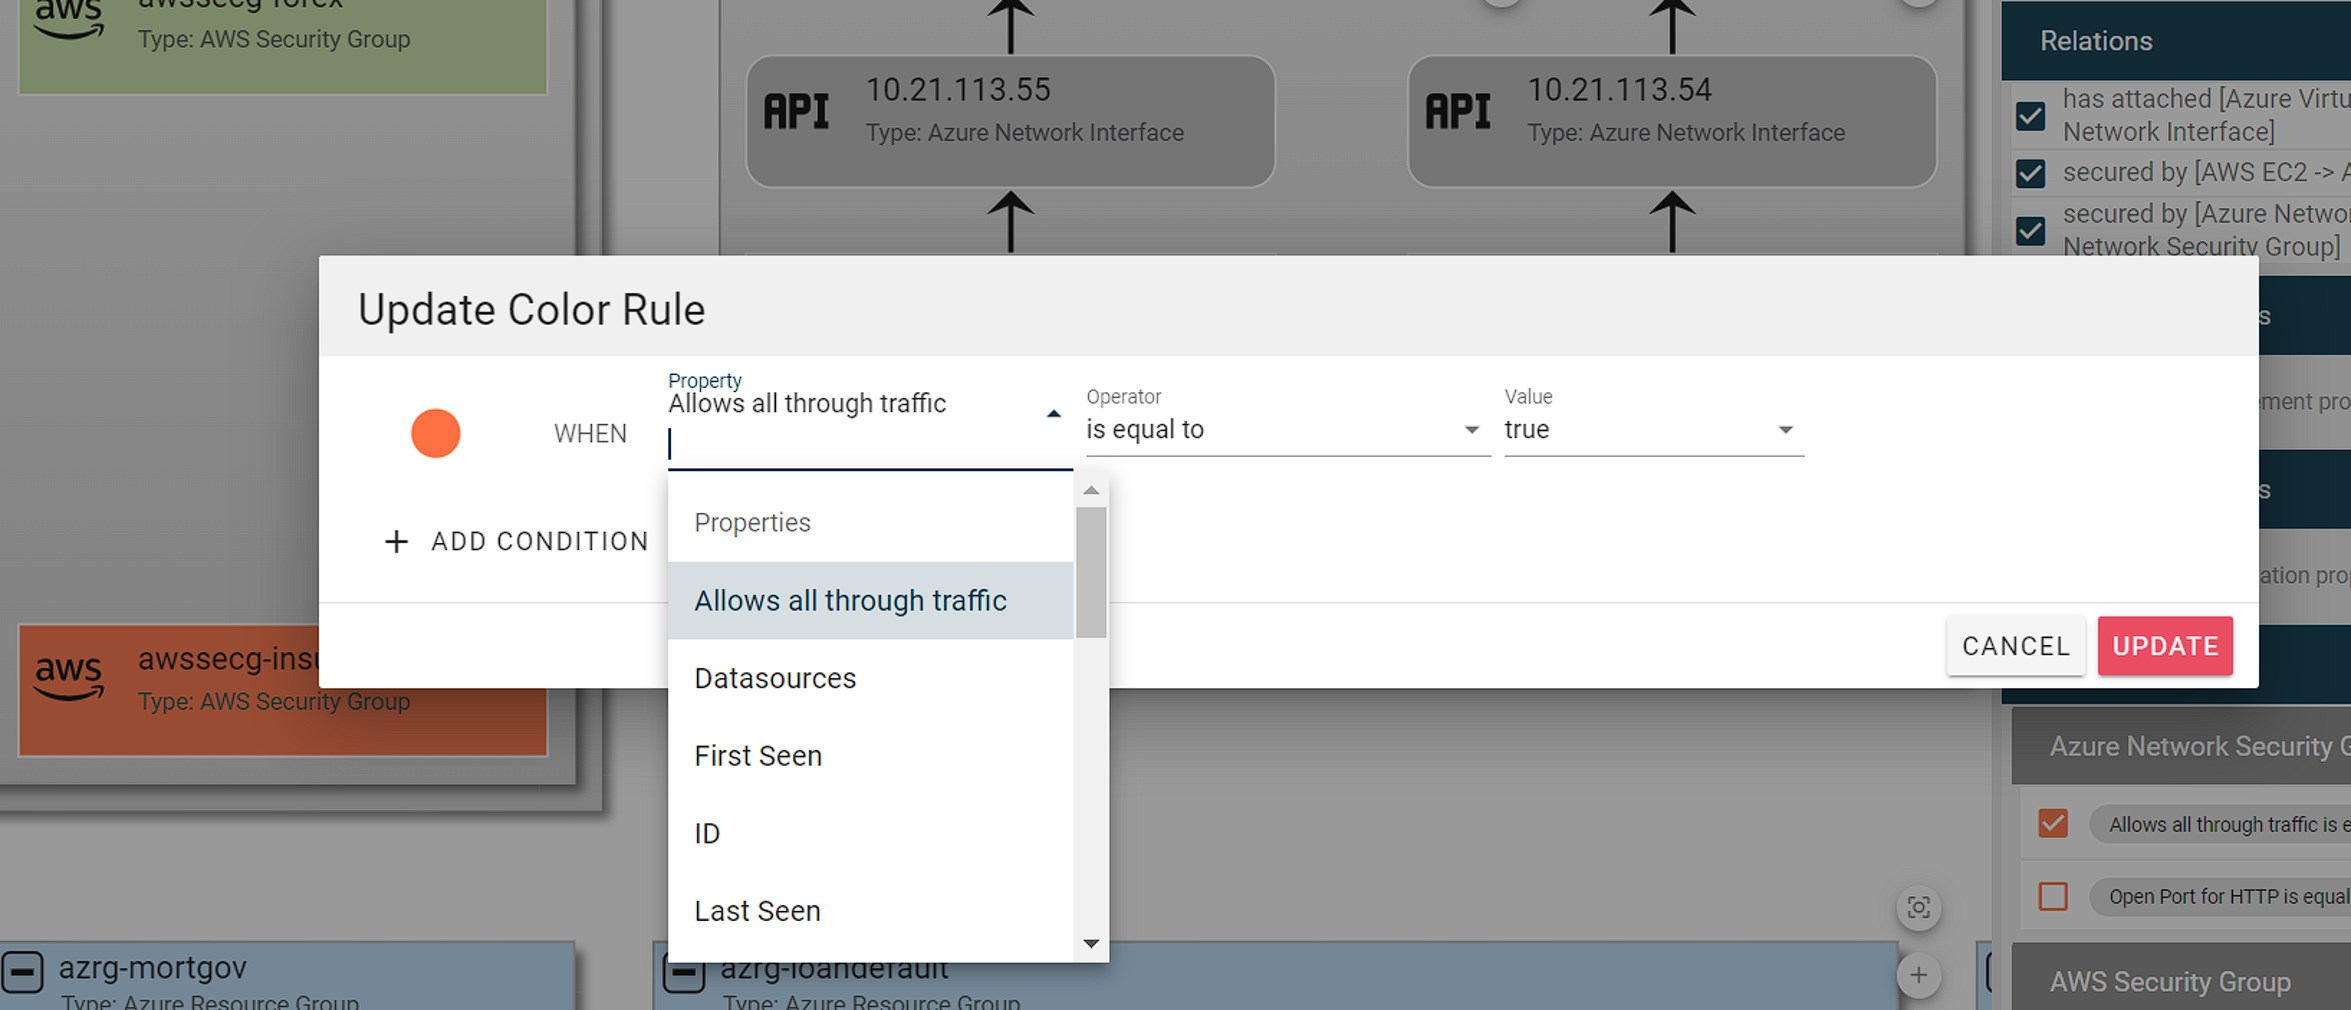Click the API icon of 10.21.113.54
Viewport: 2351px width, 1010px height.
(1457, 111)
